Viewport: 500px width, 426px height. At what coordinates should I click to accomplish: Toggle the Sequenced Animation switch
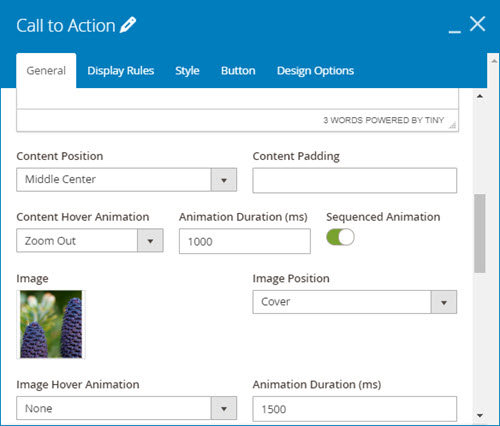340,237
